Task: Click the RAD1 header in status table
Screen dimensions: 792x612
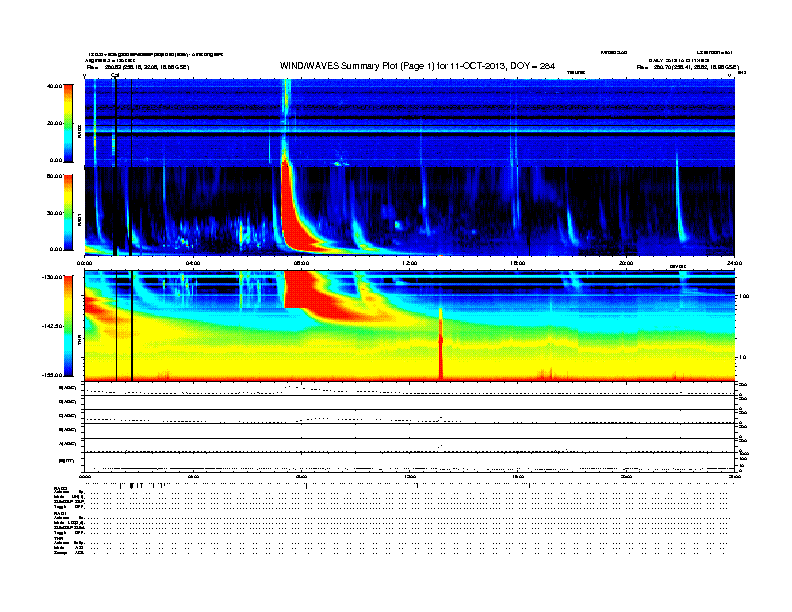Action: [60, 514]
